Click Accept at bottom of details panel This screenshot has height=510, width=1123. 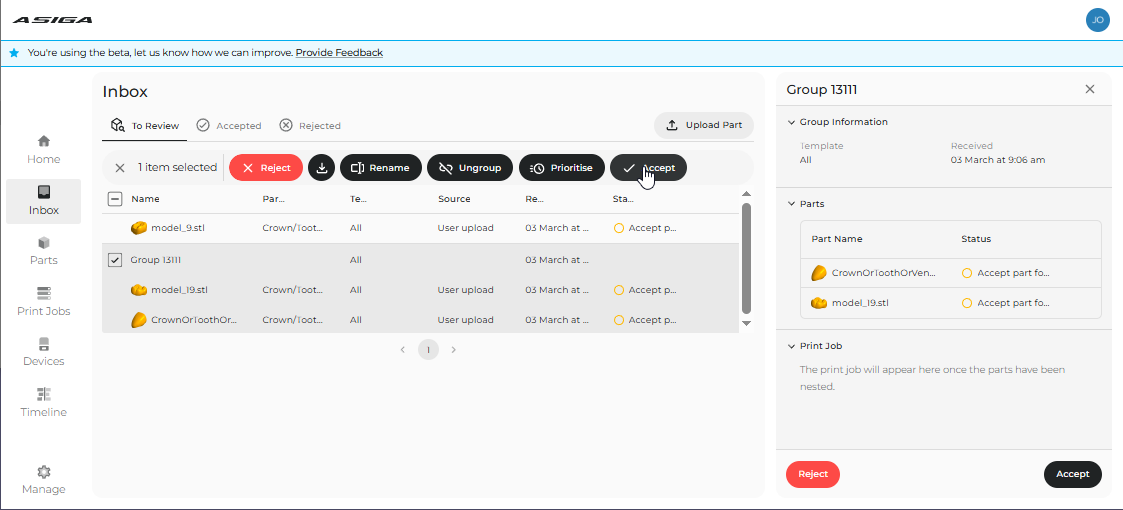click(x=1073, y=474)
